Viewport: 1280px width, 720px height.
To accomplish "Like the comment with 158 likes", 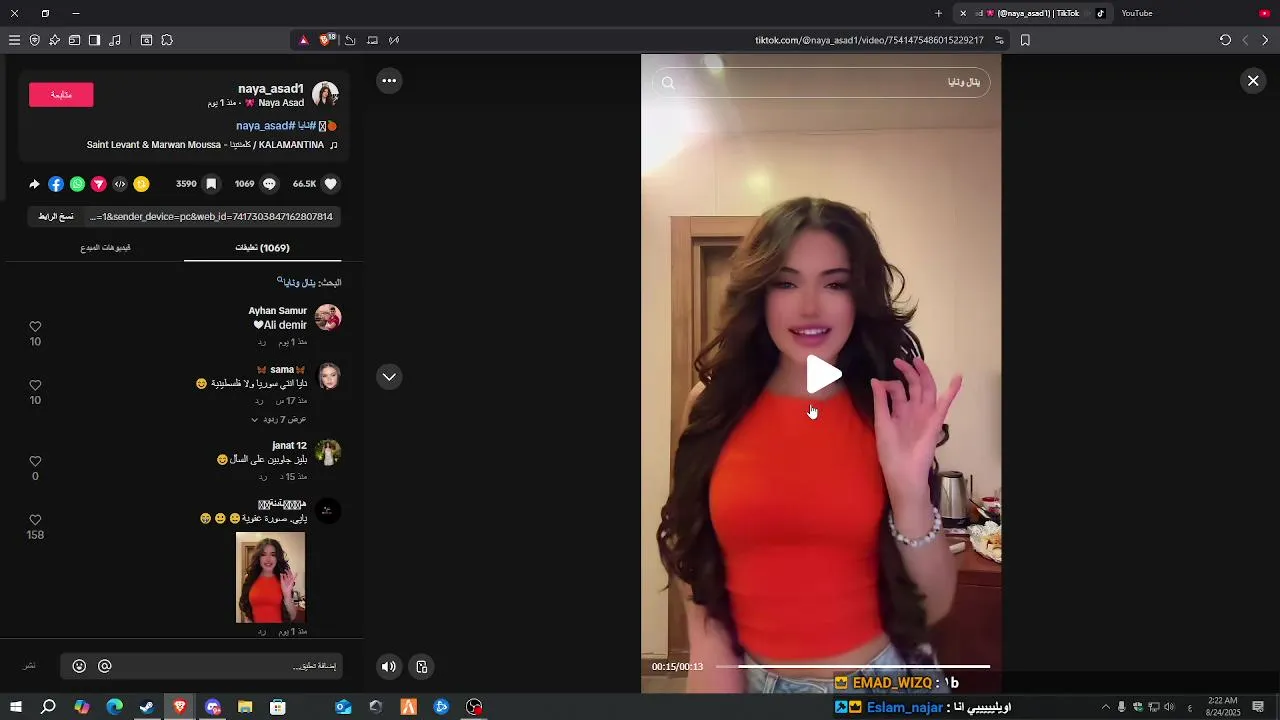I will click(35, 520).
